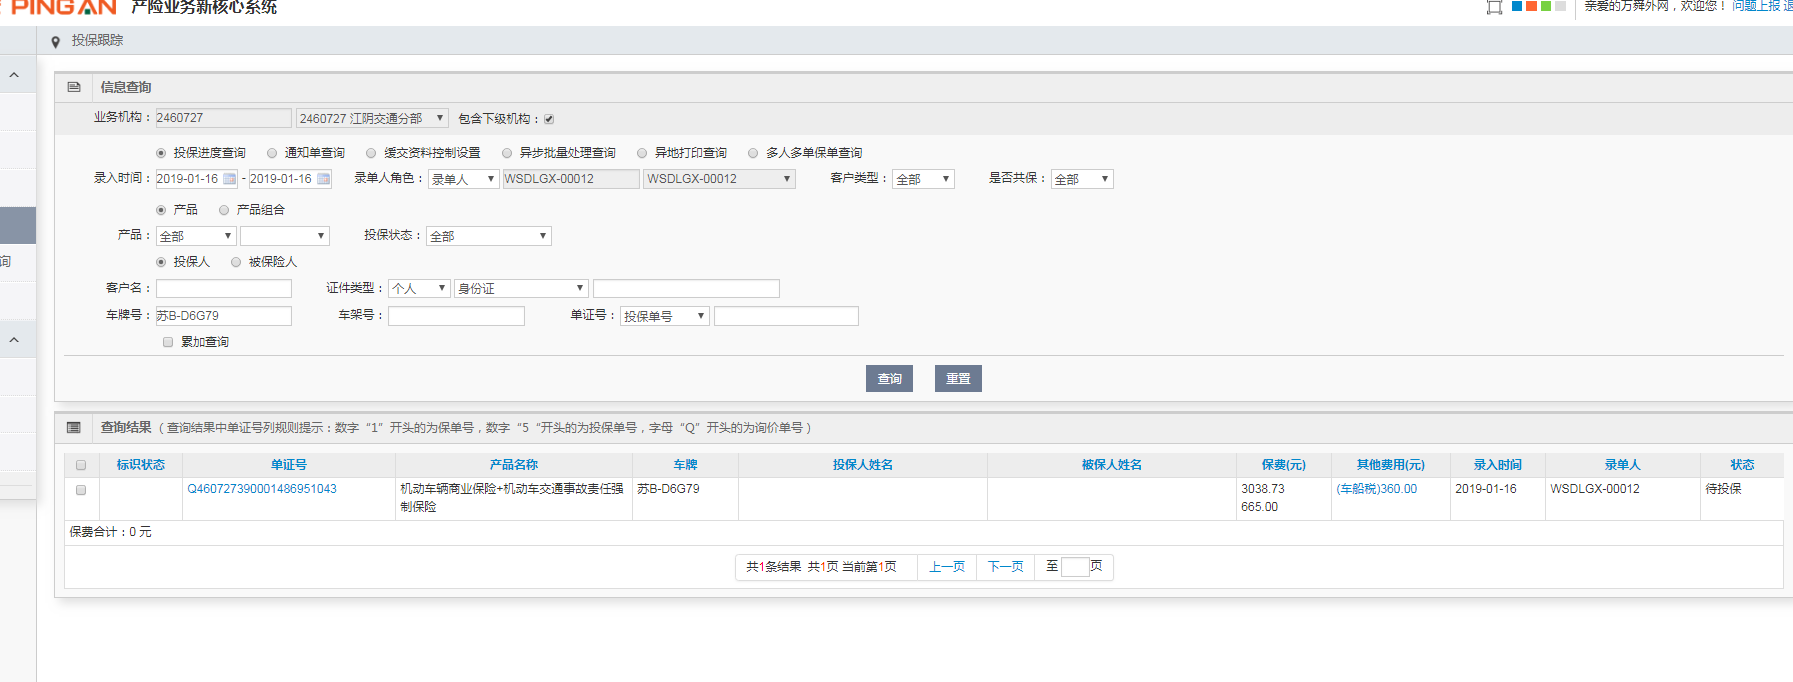Go to previous page with 上一页

[x=947, y=567]
